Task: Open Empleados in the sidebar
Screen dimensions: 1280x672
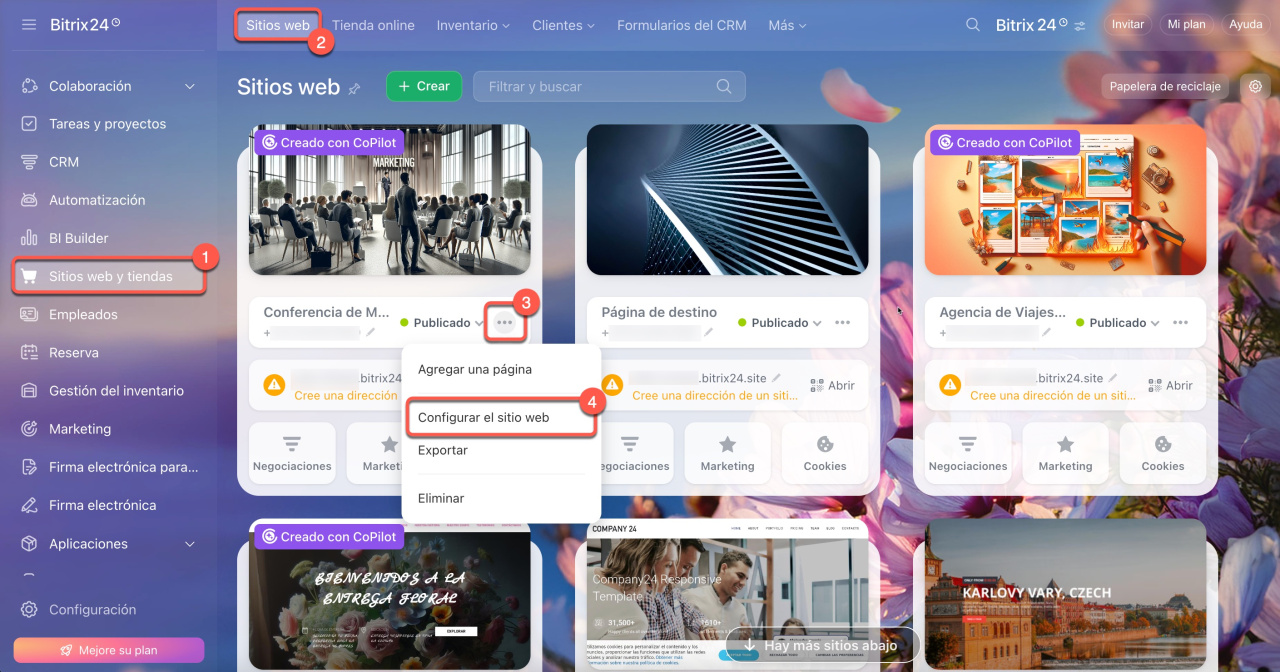Action: pos(83,314)
